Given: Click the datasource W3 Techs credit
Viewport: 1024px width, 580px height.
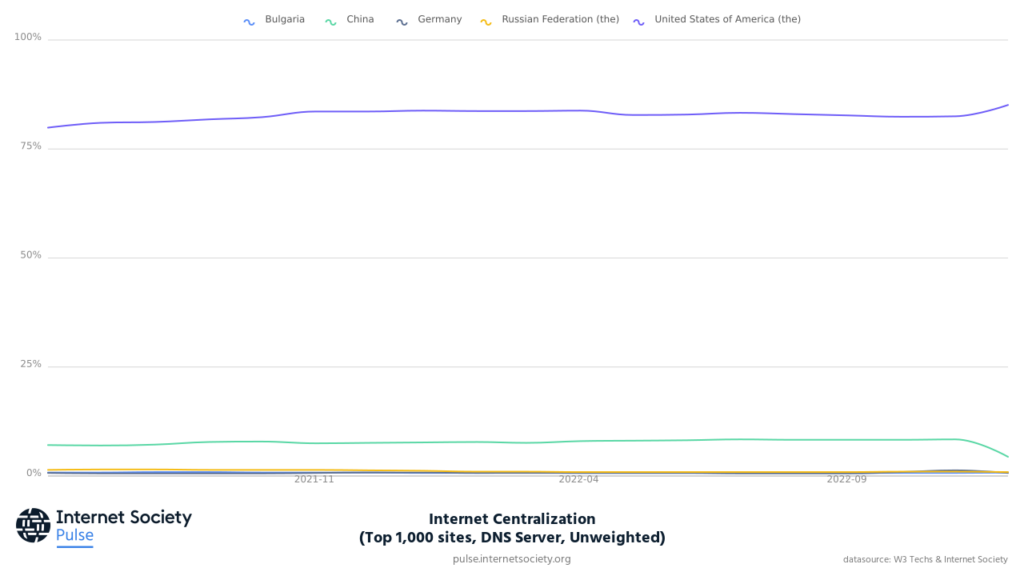Looking at the screenshot, I should click(925, 560).
